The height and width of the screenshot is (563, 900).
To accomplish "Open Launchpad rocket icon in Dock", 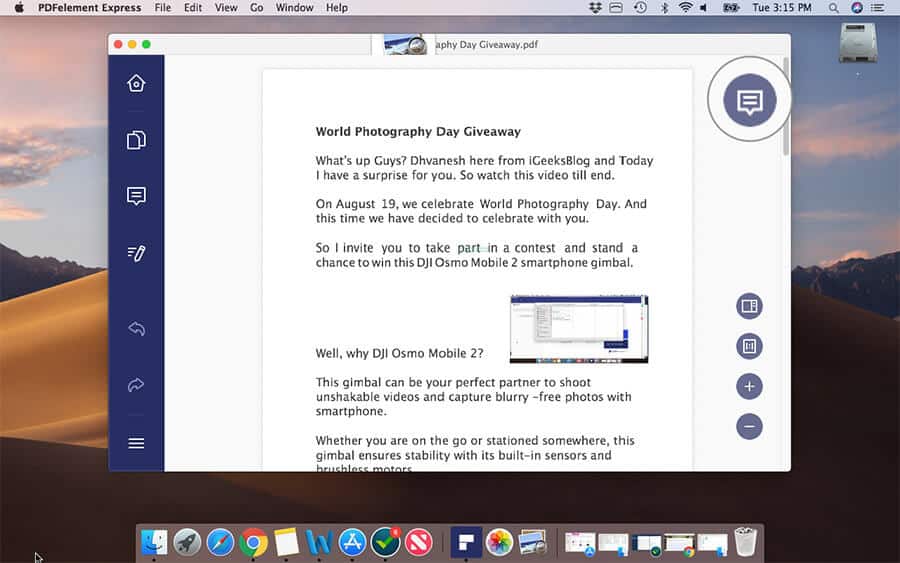I will point(187,542).
